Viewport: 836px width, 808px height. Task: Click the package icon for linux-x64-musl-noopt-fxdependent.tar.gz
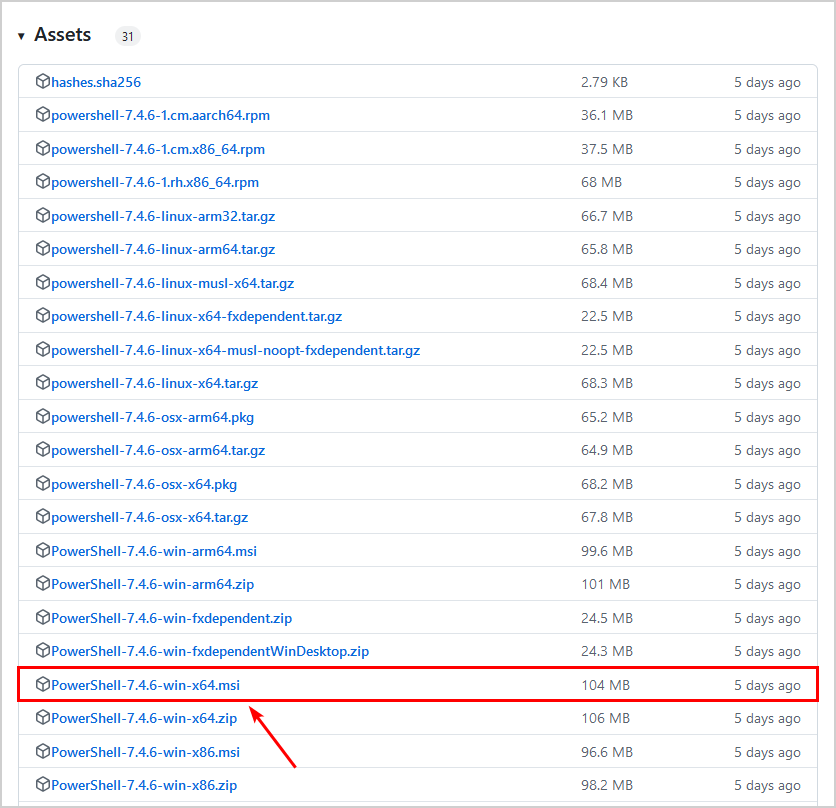(x=43, y=349)
